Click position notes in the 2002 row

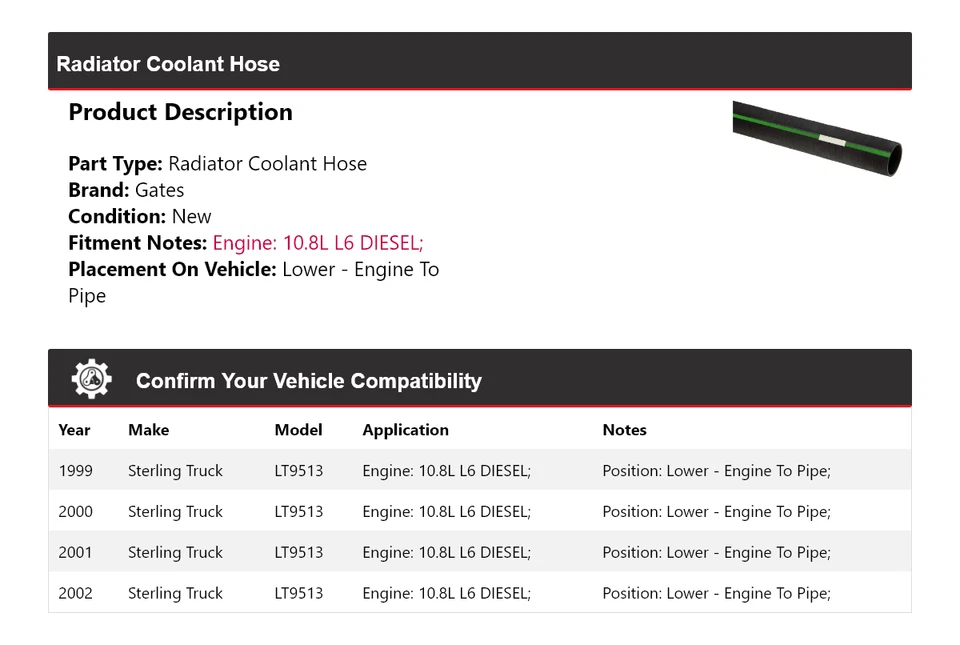(x=716, y=593)
